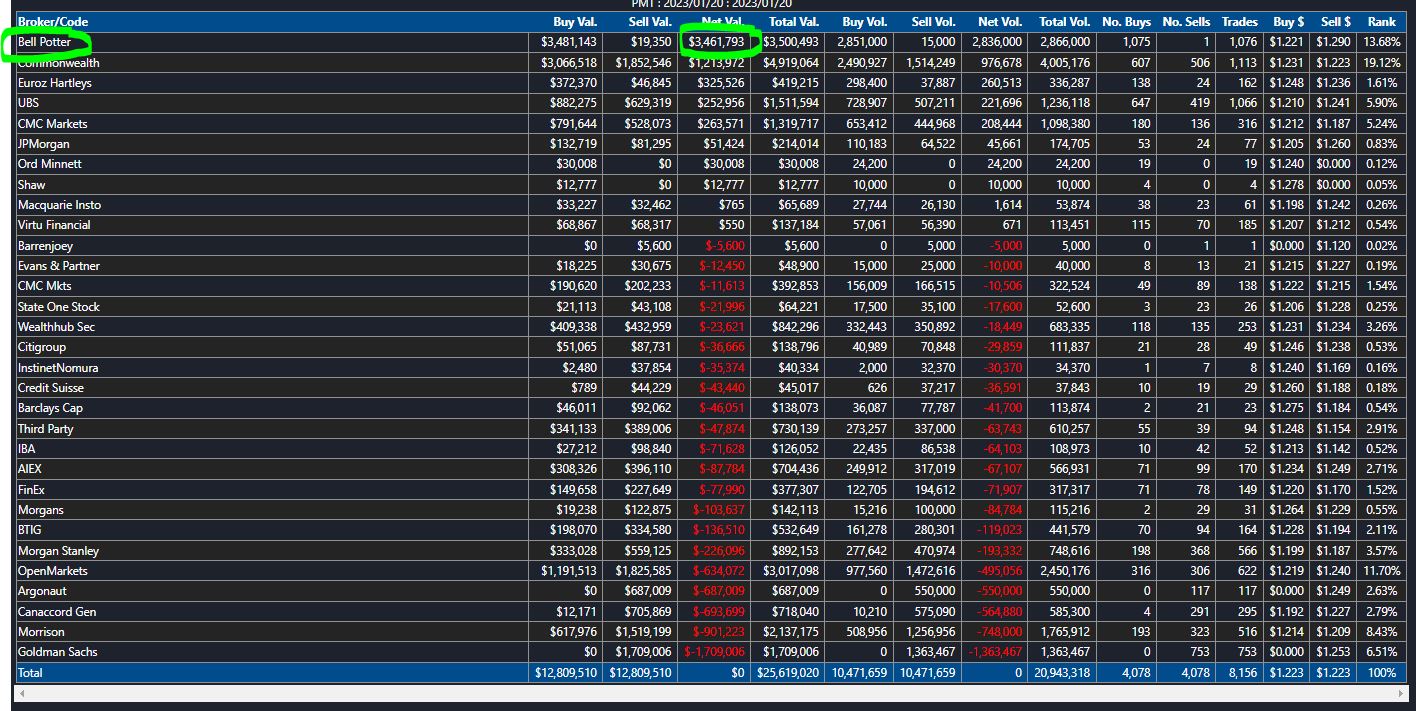Select the JPMorgan broker name

(42, 144)
